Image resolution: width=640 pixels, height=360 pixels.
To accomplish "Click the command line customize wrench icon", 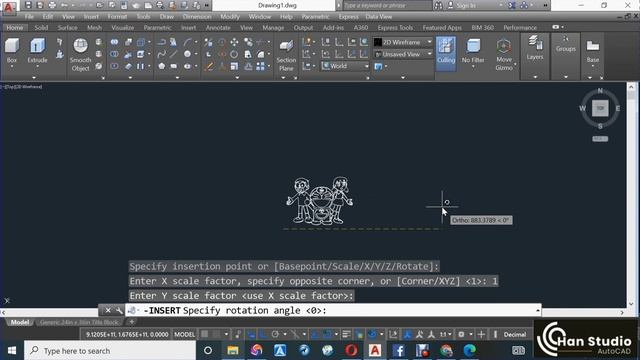I will pos(119,311).
